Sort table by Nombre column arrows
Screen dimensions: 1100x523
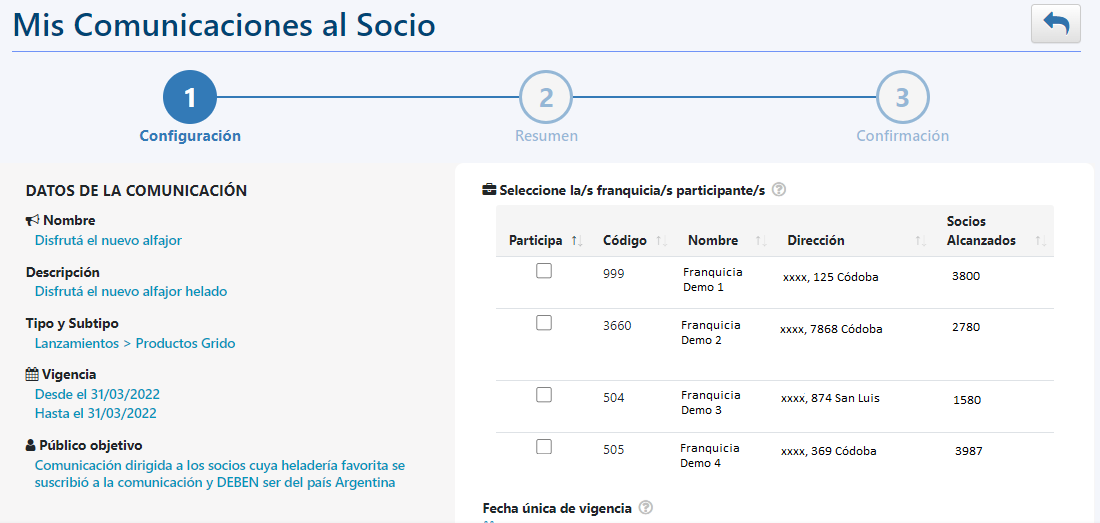pyautogui.click(x=761, y=240)
